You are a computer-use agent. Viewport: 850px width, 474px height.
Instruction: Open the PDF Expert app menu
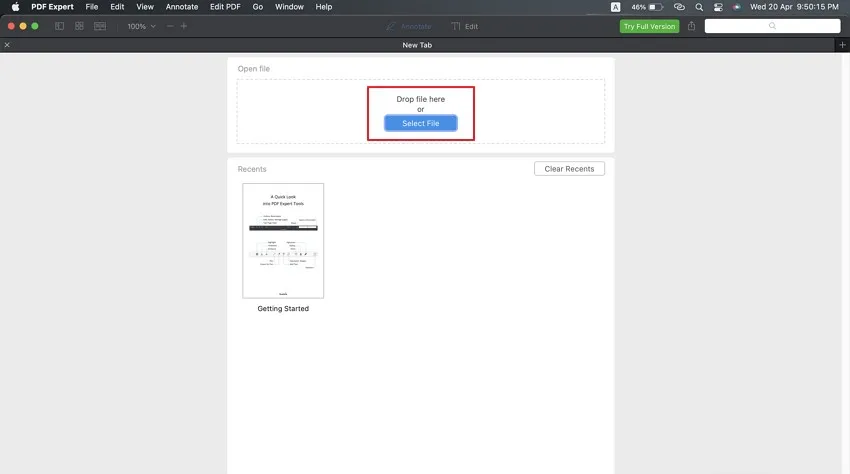click(x=52, y=7)
